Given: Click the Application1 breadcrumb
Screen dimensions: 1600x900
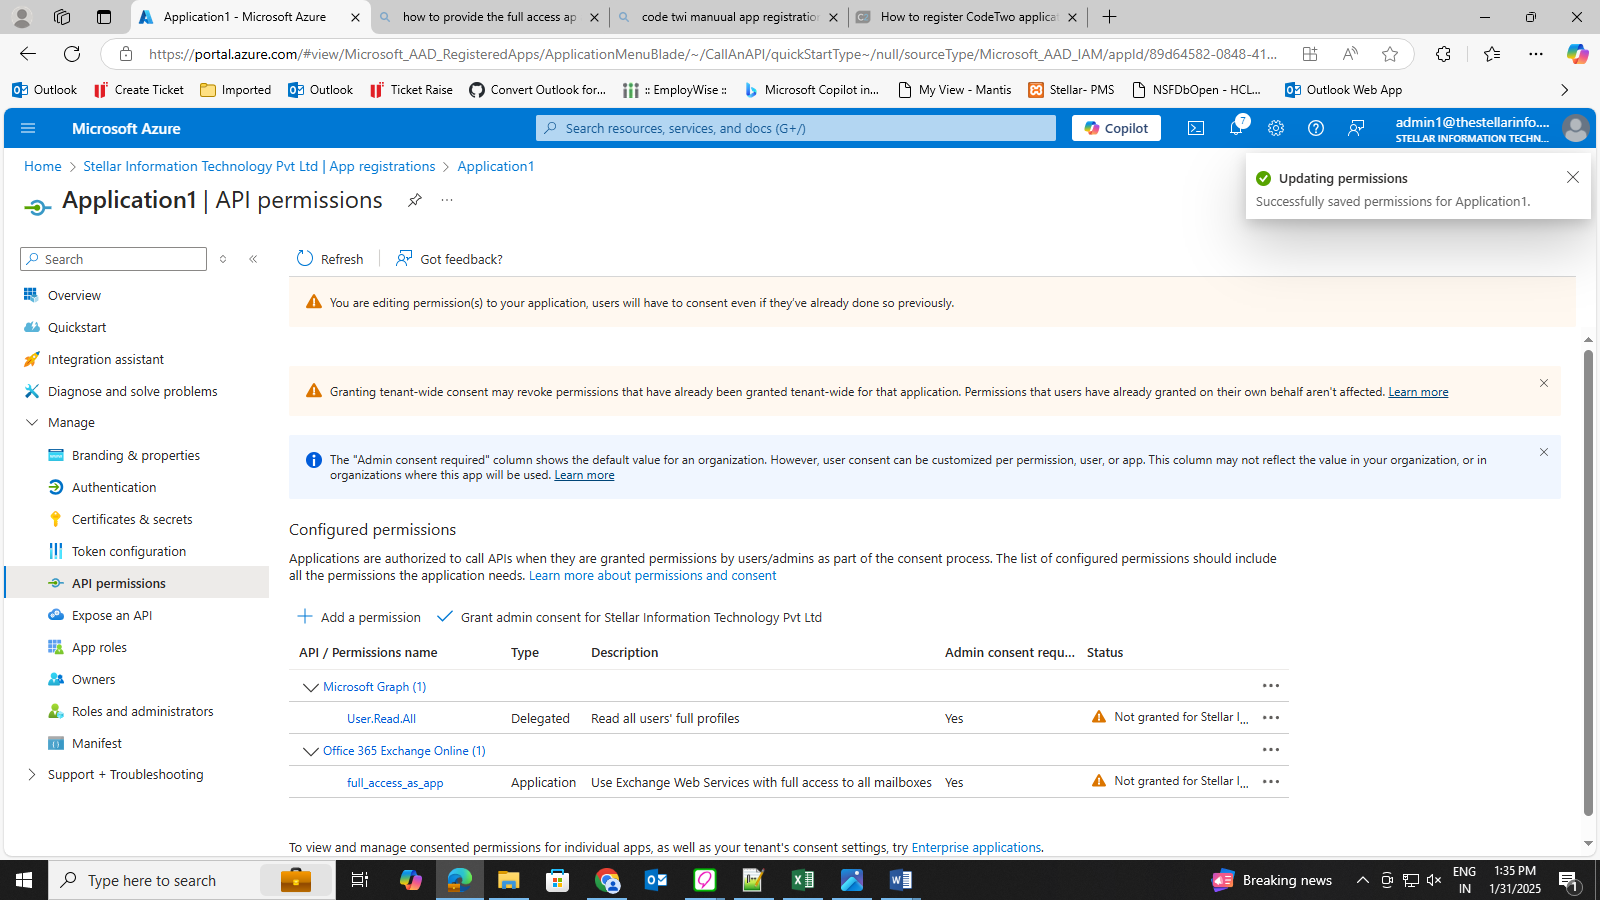Looking at the screenshot, I should pos(496,166).
